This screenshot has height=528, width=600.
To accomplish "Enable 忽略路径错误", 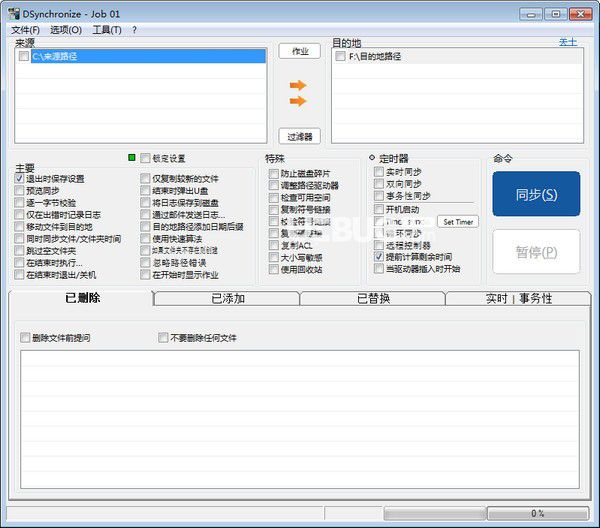I will pos(145,262).
